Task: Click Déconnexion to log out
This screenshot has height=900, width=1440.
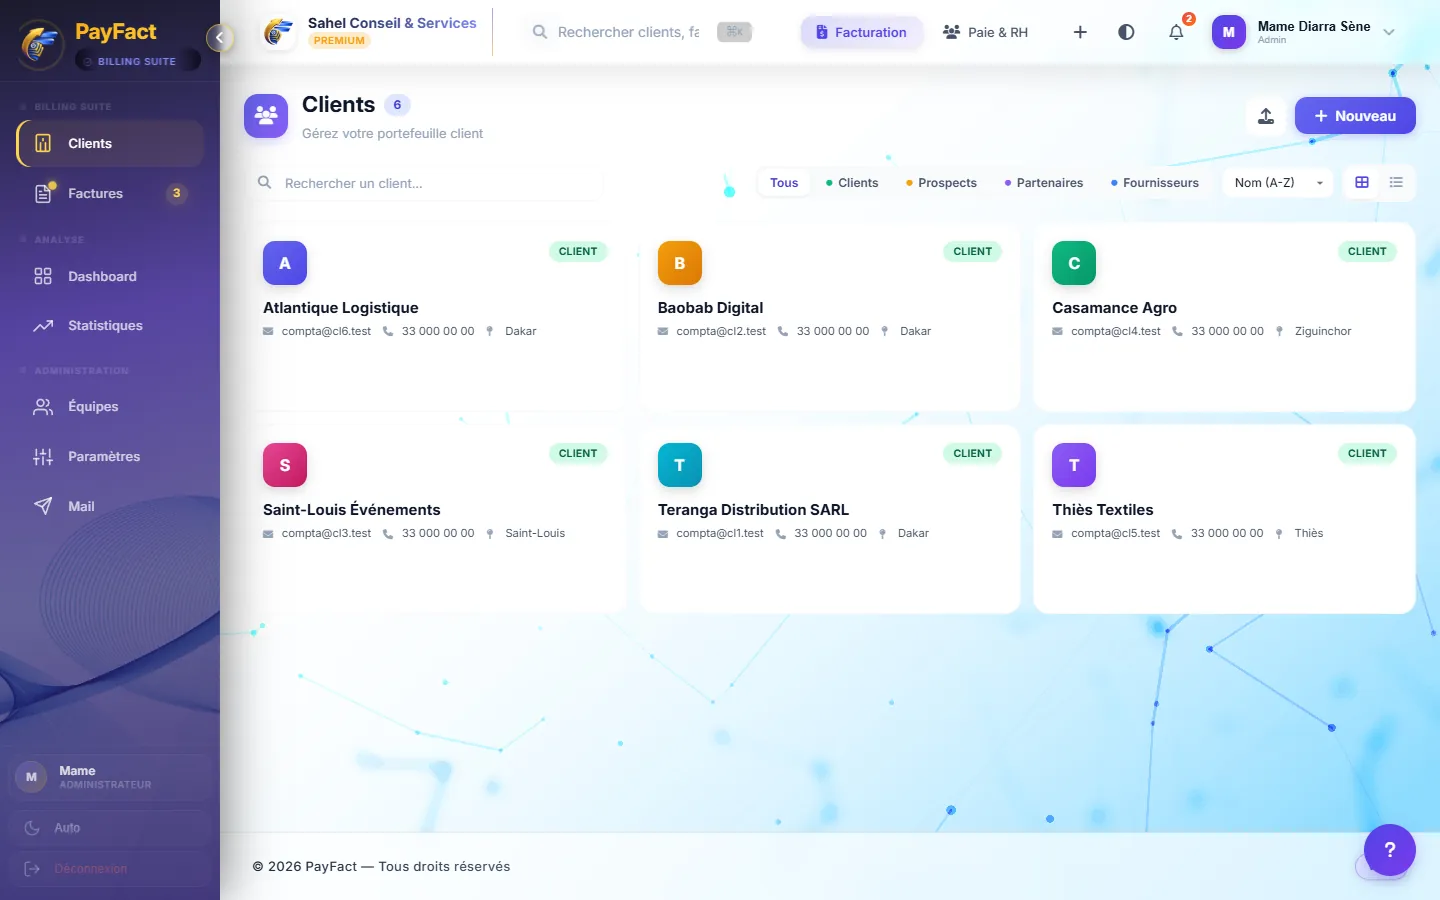Action: pyautogui.click(x=110, y=869)
